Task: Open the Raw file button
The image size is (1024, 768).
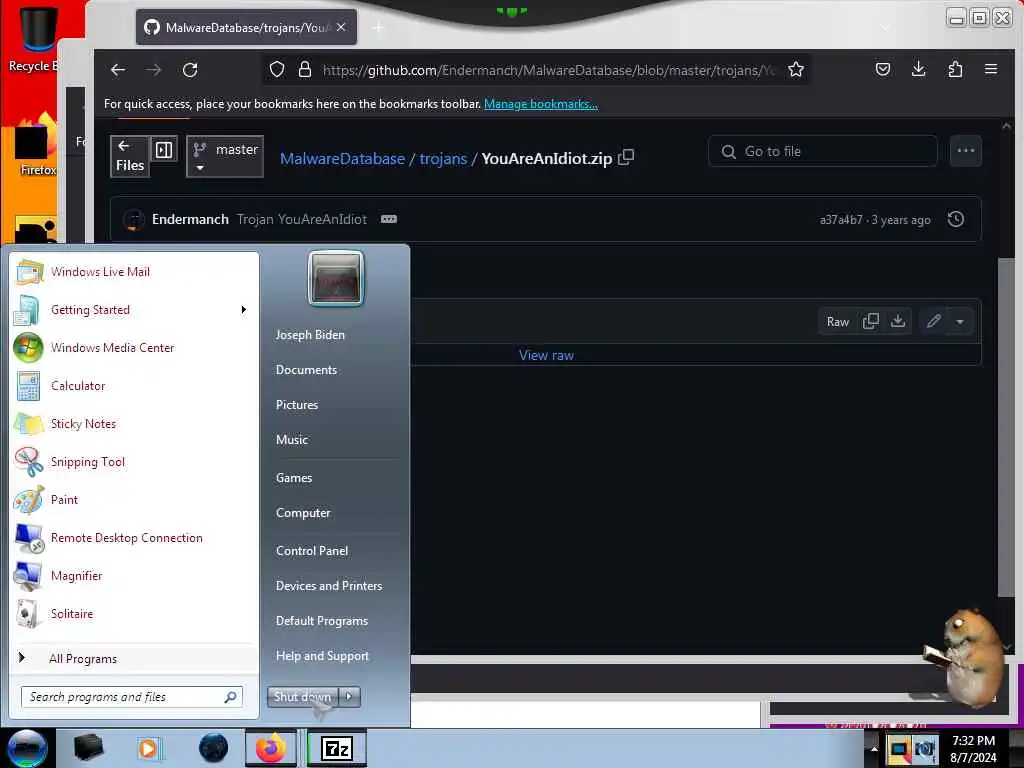Action: tap(837, 322)
